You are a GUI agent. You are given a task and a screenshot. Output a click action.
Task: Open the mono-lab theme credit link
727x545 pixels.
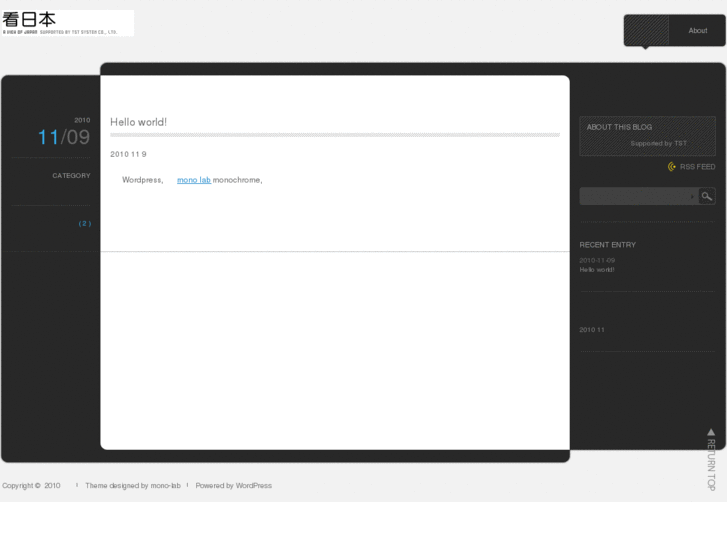click(166, 486)
